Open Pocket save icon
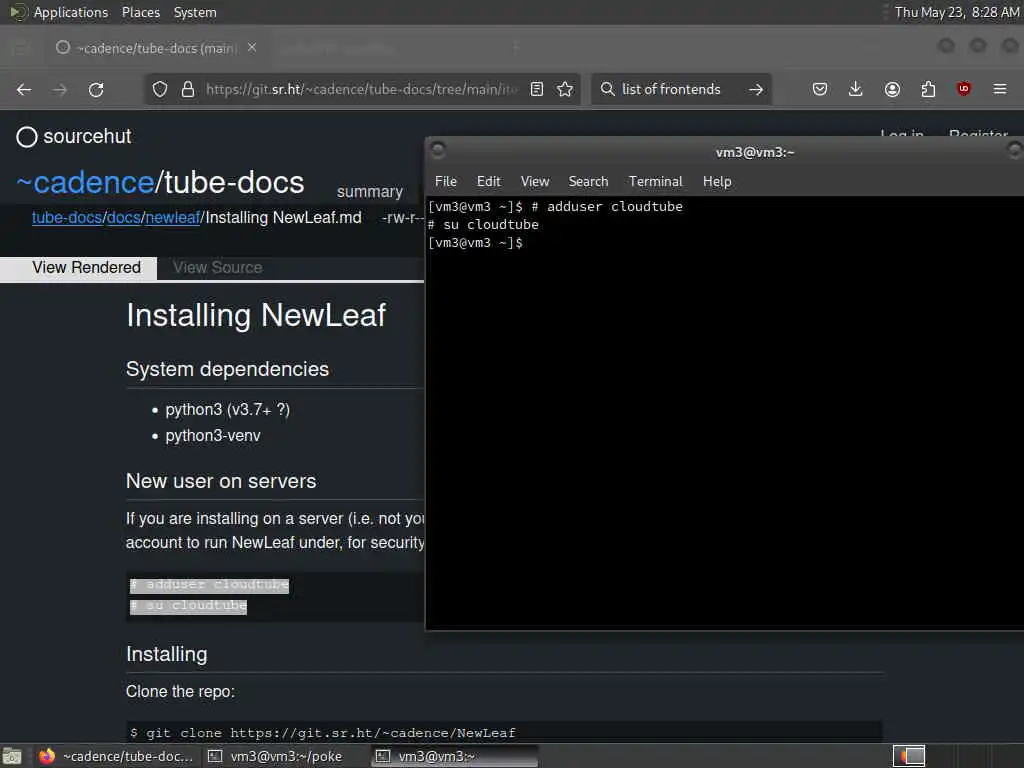Image resolution: width=1024 pixels, height=768 pixels. [820, 89]
